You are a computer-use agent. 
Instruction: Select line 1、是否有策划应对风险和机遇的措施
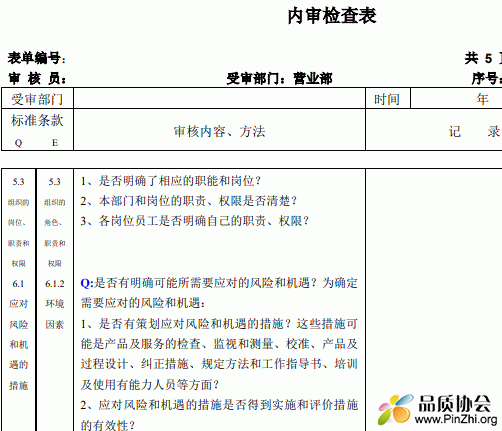click(x=219, y=324)
